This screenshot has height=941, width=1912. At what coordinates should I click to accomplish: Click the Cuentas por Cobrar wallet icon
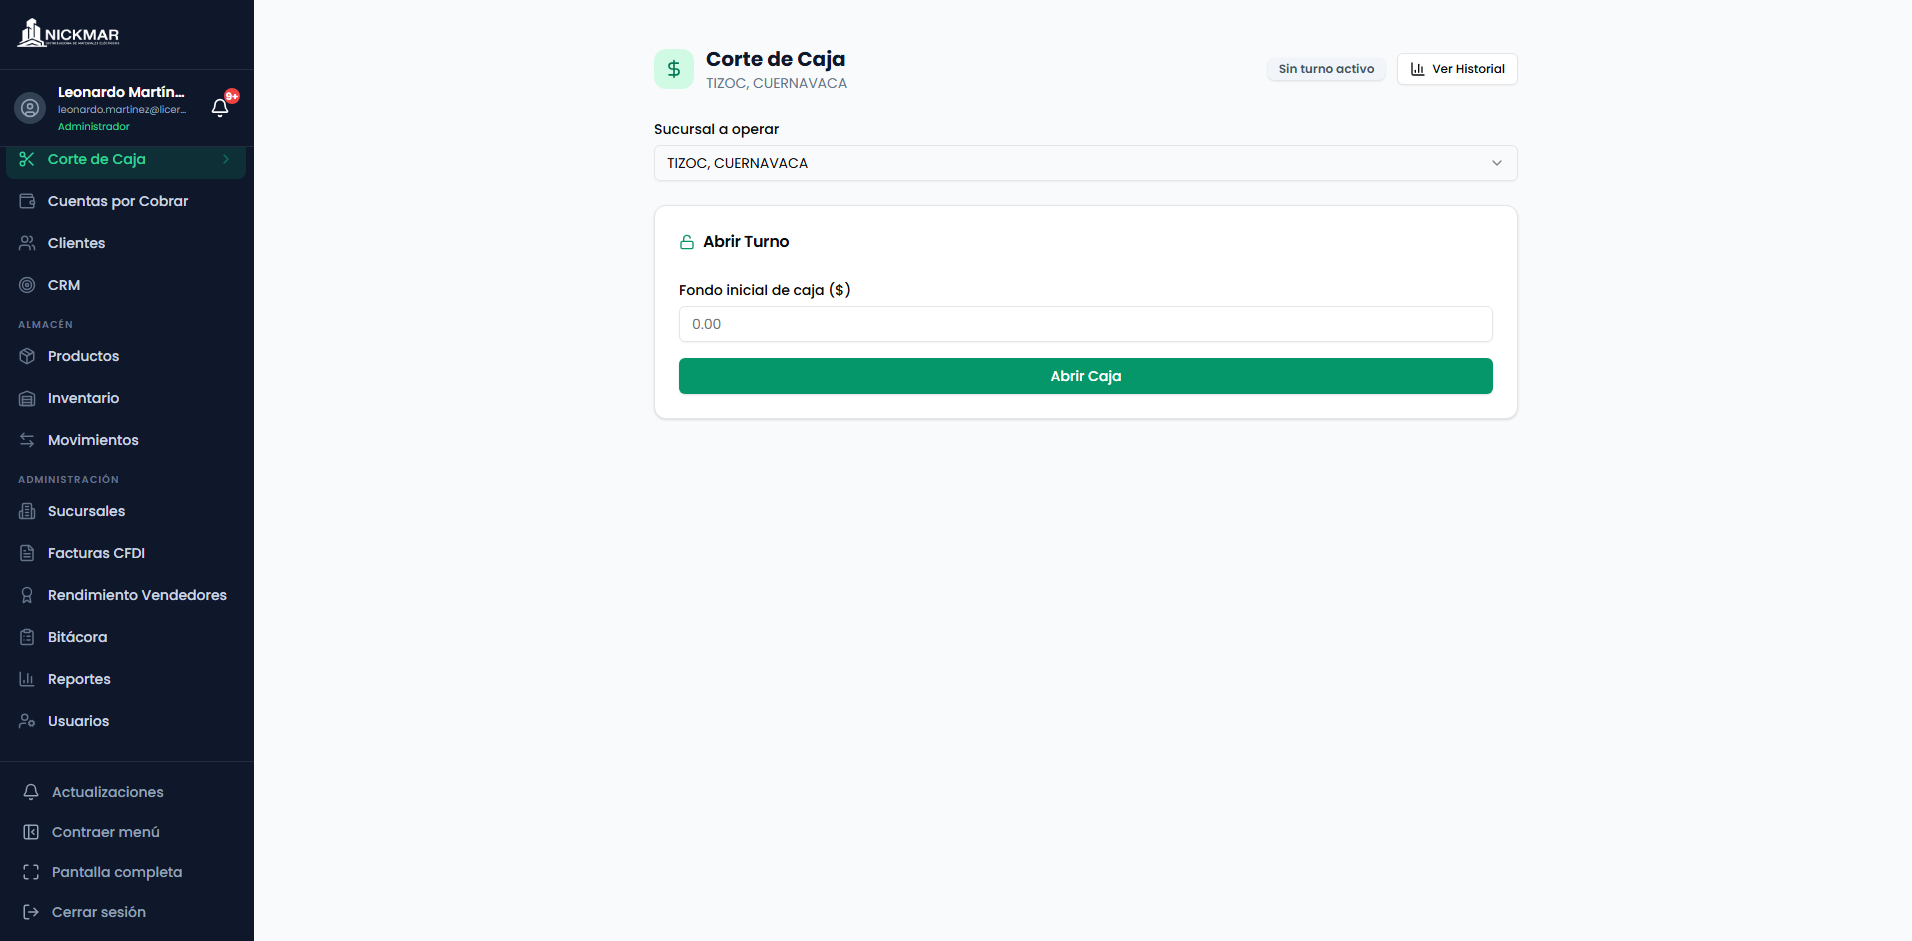coord(27,201)
